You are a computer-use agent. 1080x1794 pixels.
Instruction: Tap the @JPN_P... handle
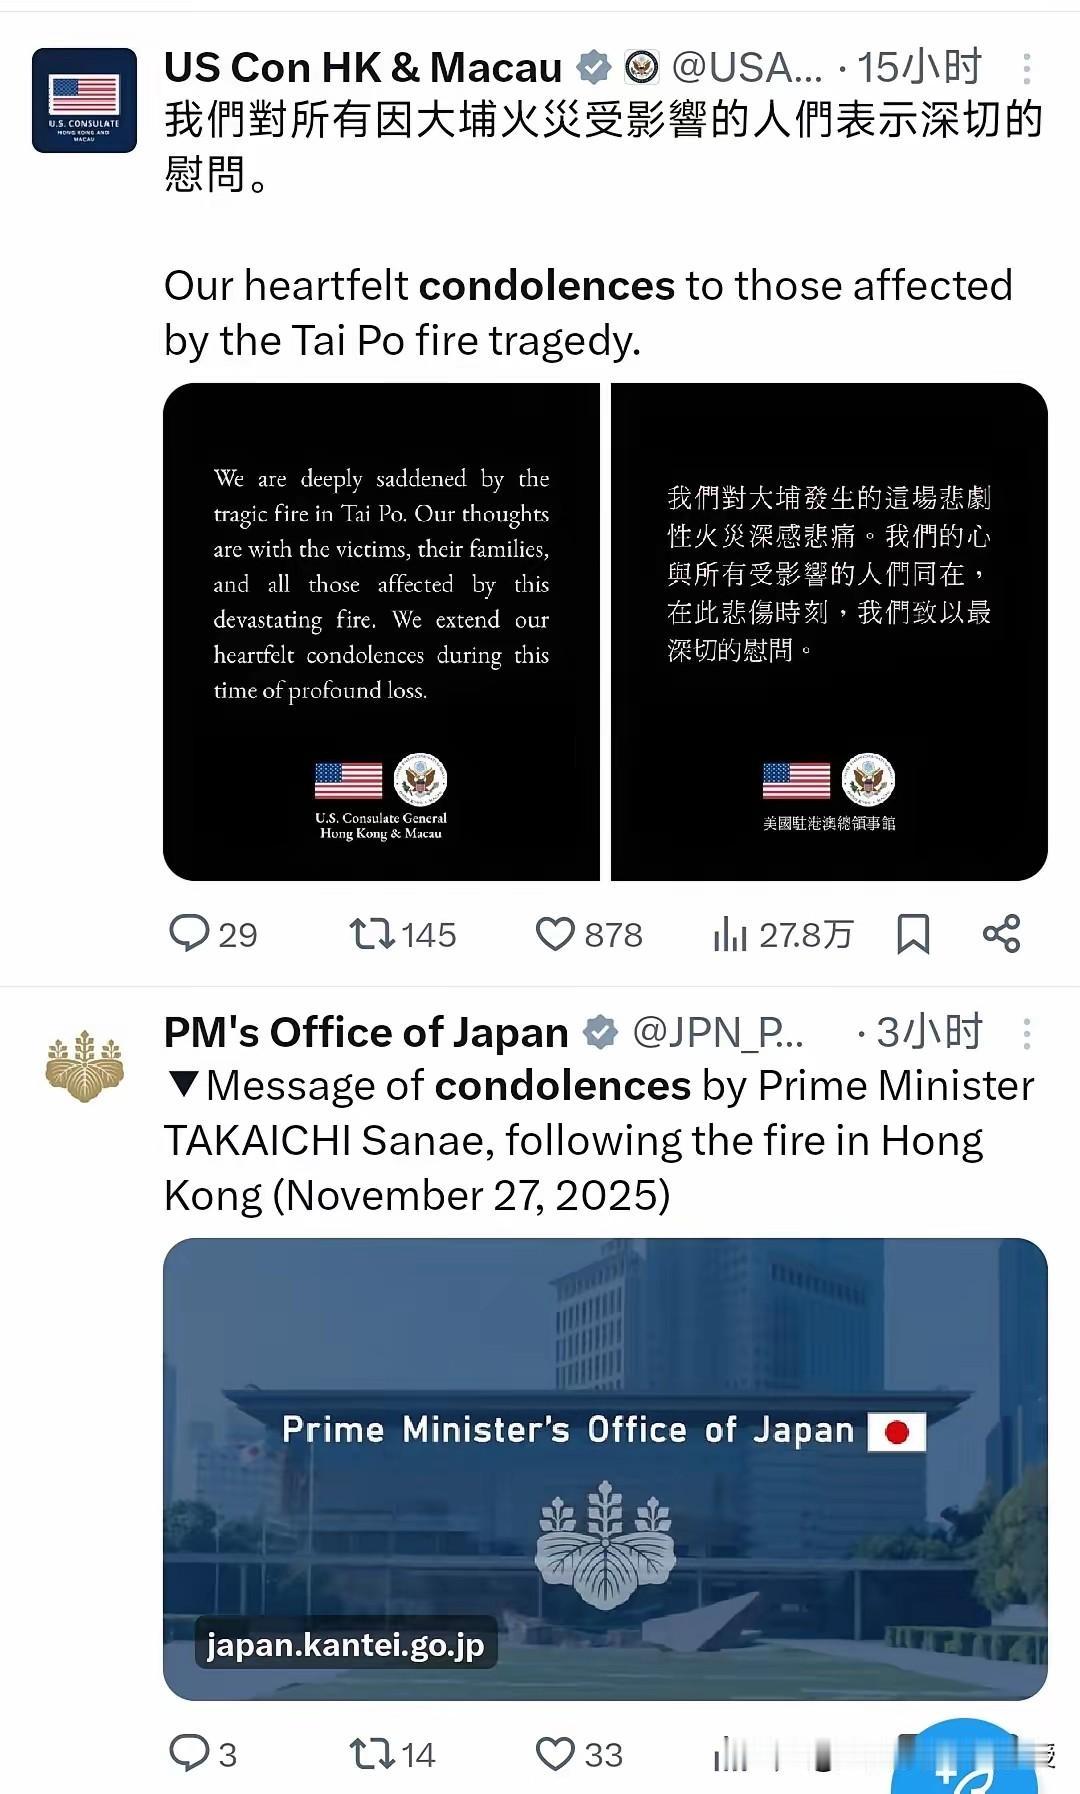(718, 1032)
